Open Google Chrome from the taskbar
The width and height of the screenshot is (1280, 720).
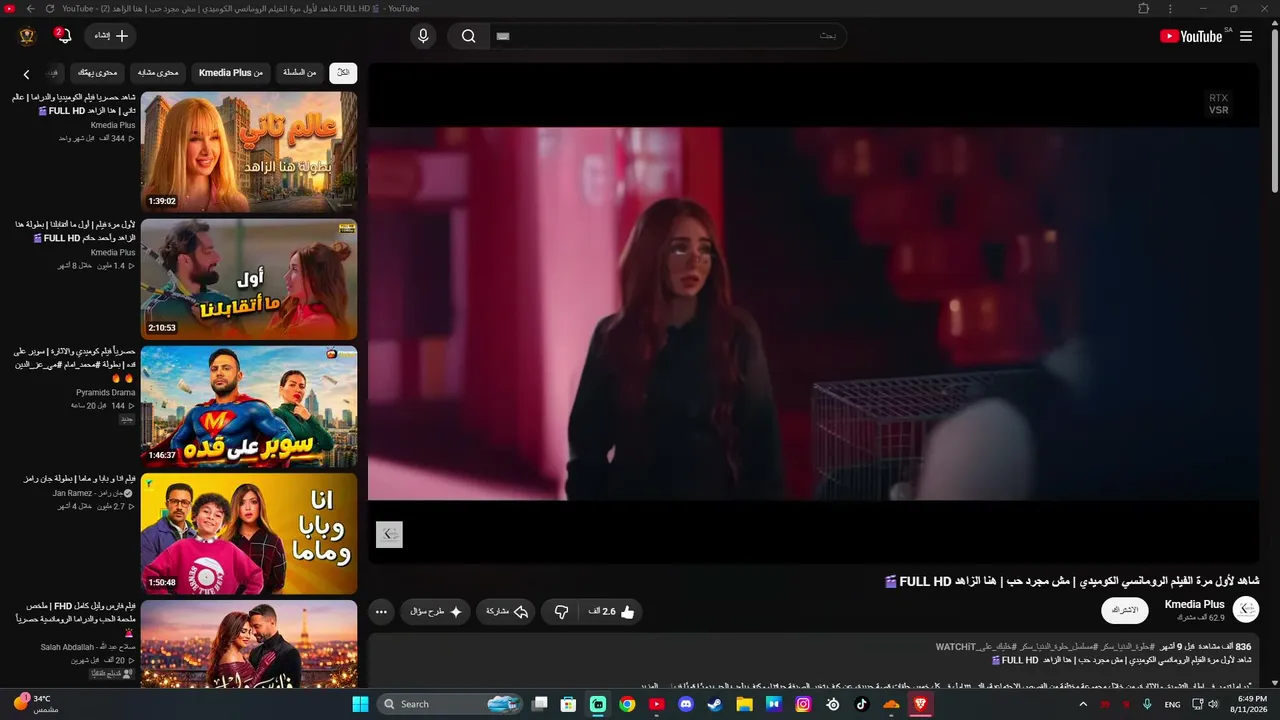coord(627,704)
